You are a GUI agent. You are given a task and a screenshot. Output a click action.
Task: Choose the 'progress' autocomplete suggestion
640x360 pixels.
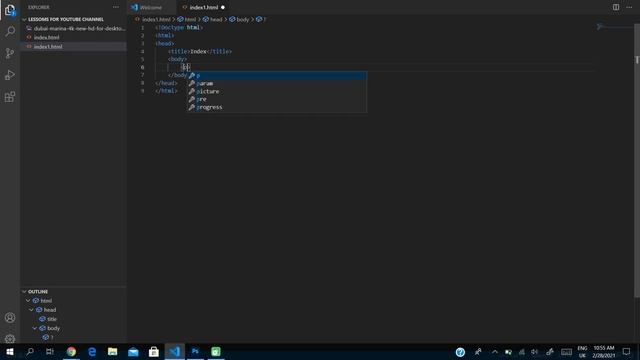(x=277, y=107)
